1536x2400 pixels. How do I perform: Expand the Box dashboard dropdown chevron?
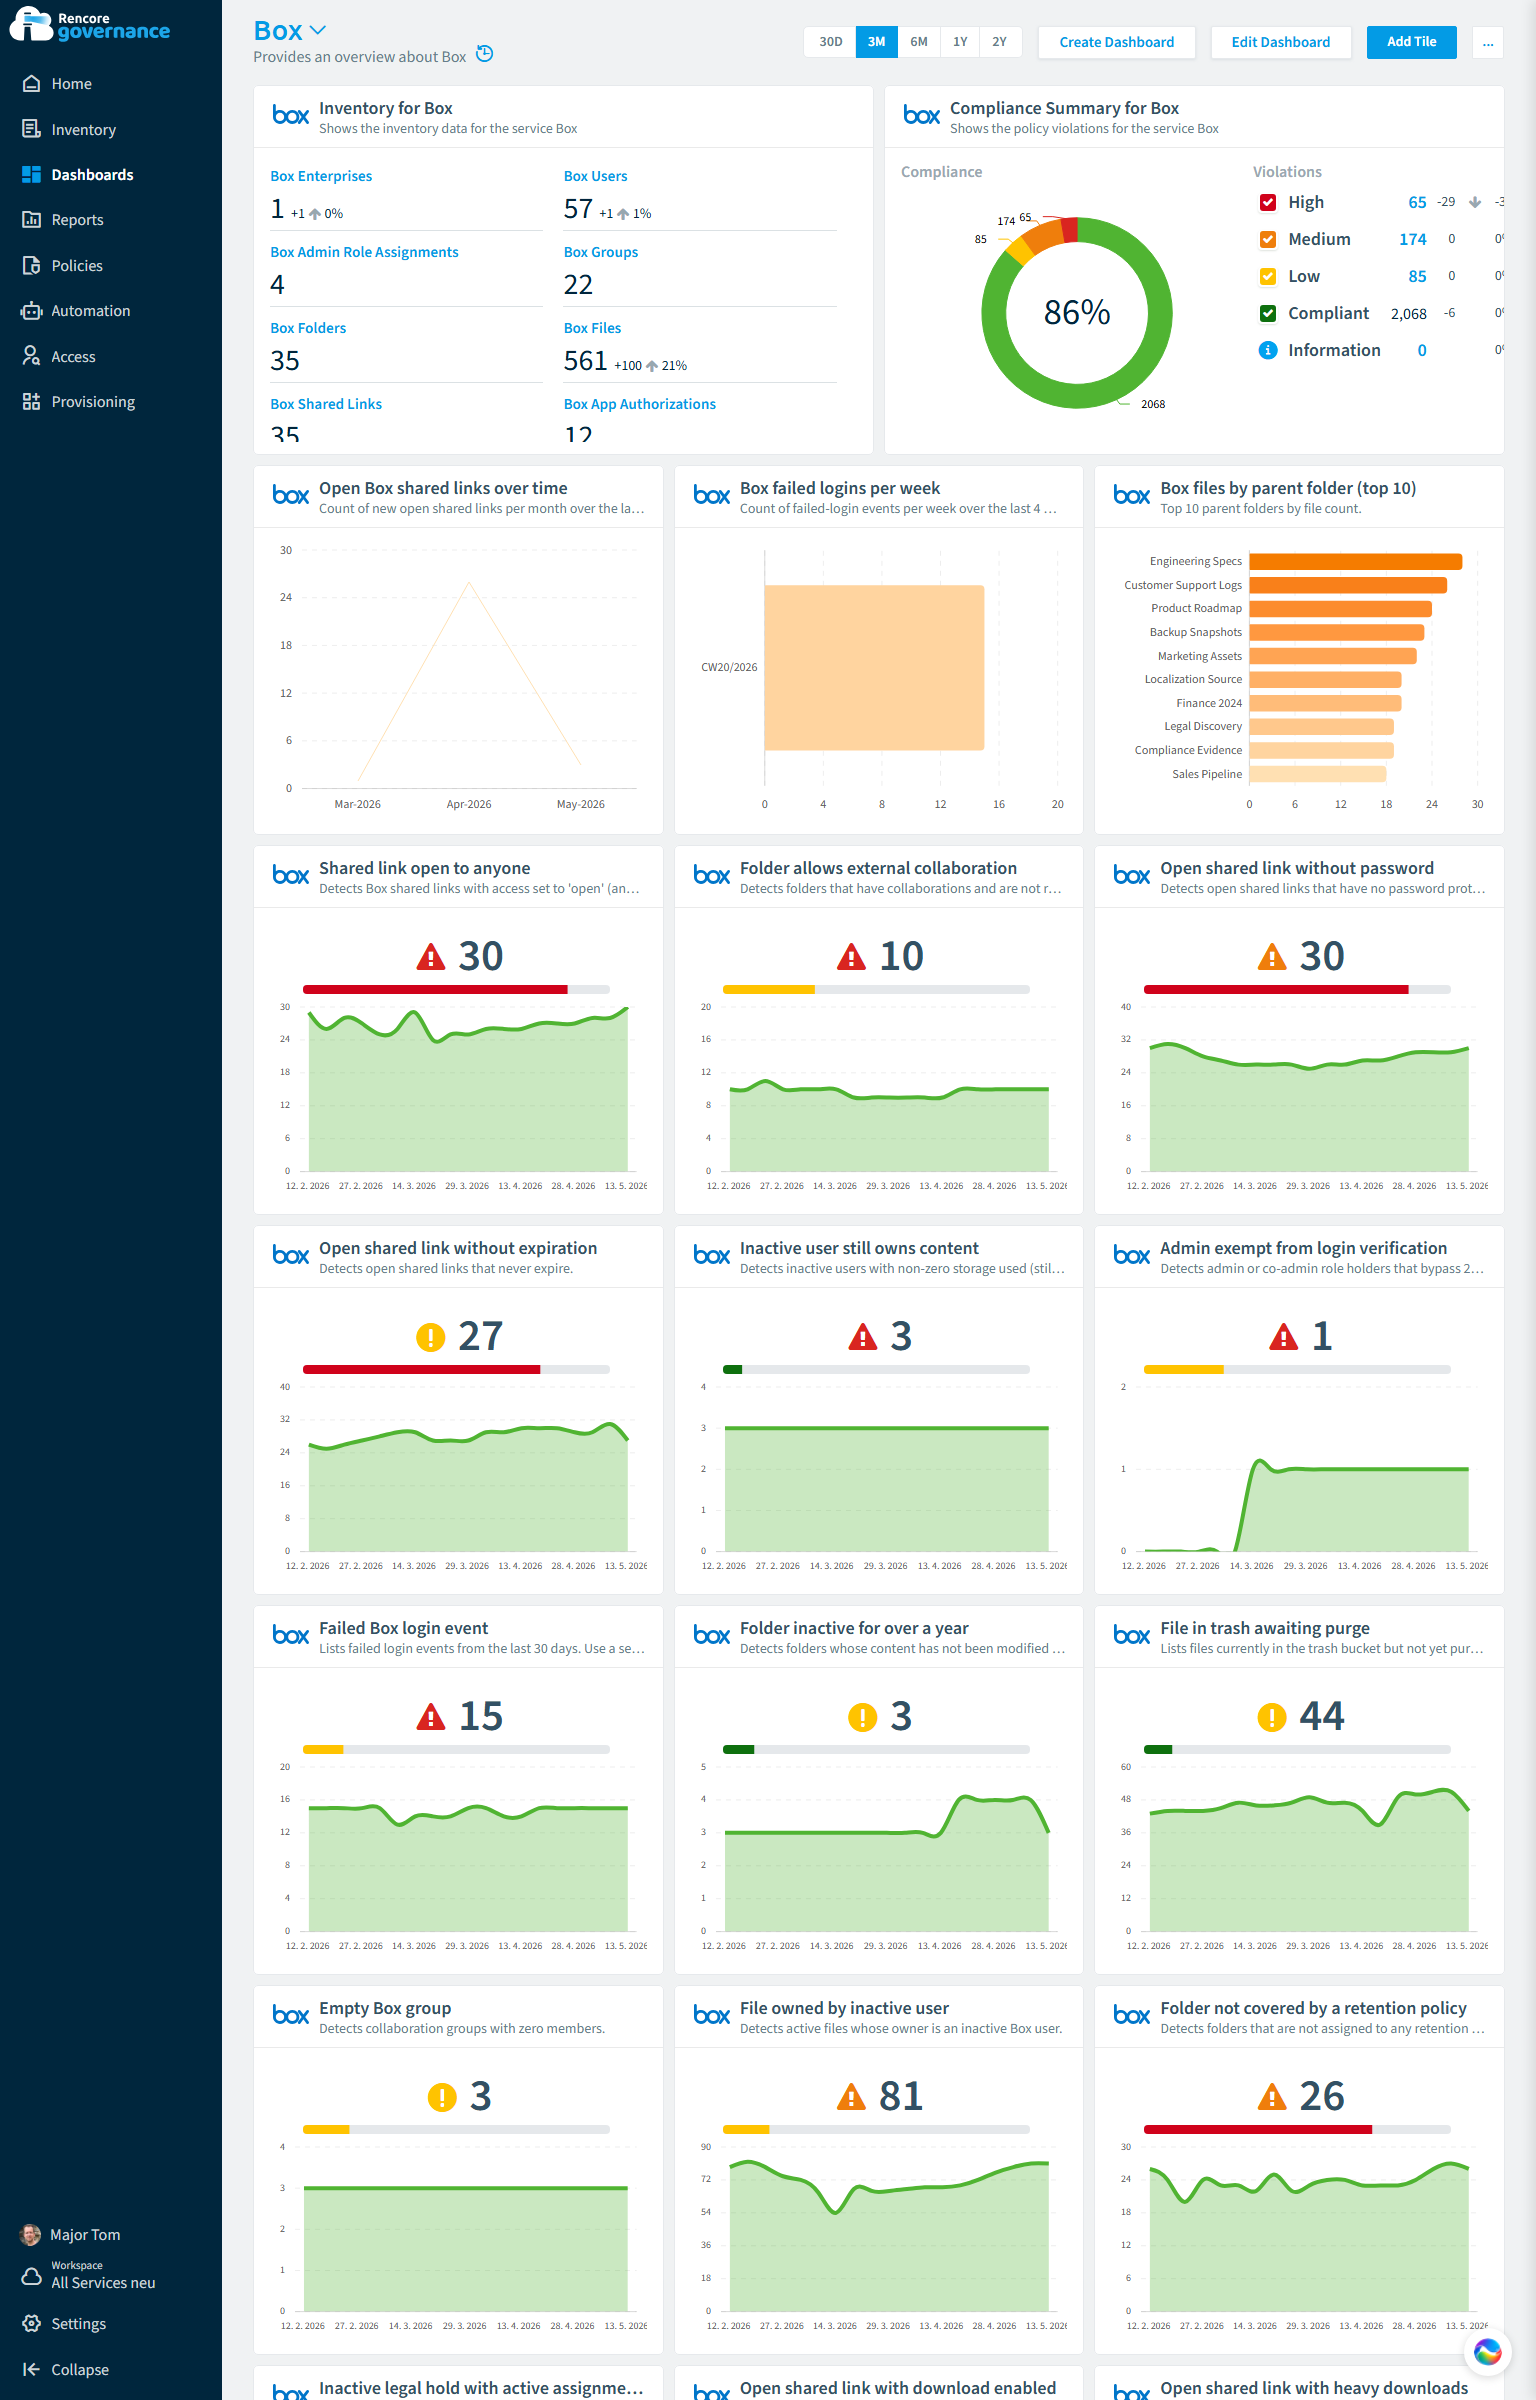(318, 31)
